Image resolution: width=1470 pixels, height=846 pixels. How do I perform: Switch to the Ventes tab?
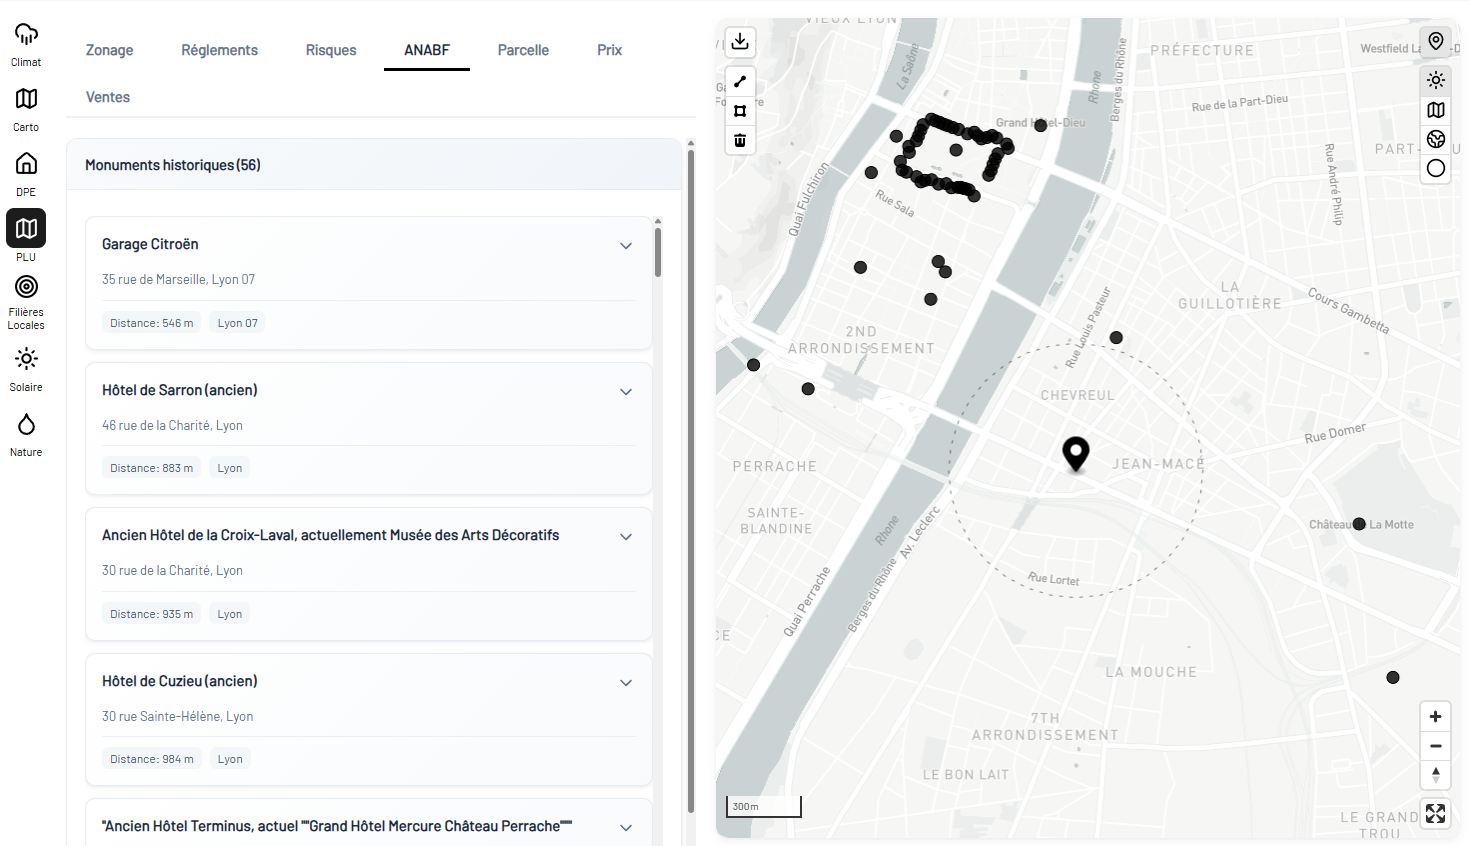tap(108, 97)
